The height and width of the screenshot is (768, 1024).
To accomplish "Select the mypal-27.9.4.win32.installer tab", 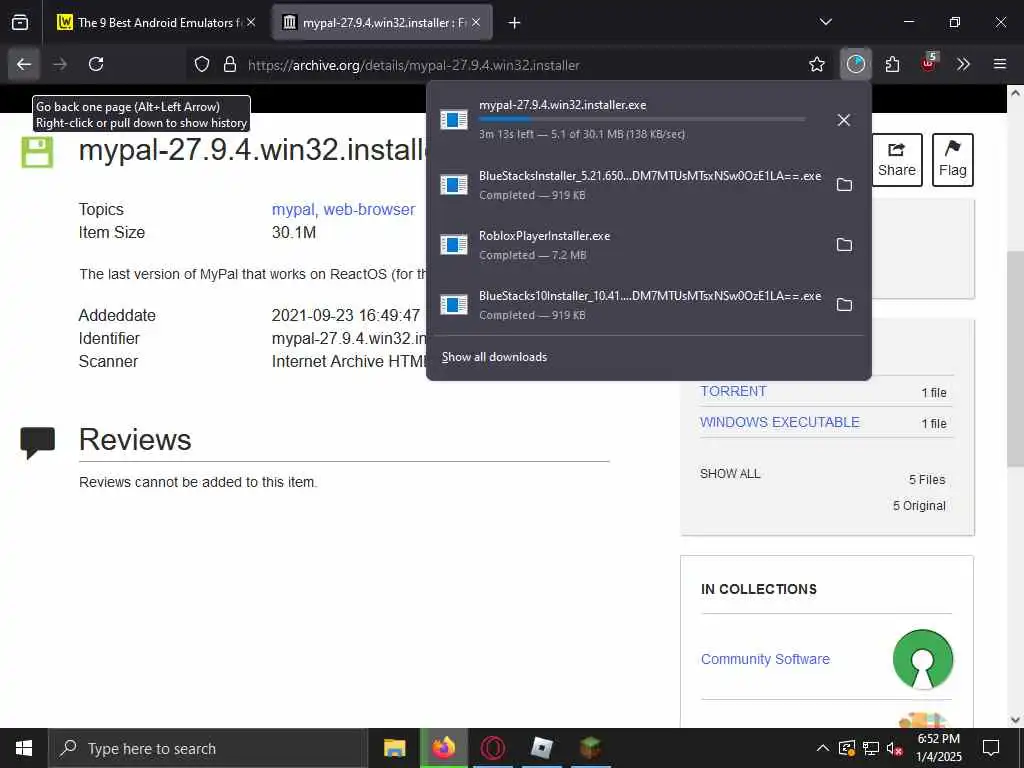I will 382,23.
